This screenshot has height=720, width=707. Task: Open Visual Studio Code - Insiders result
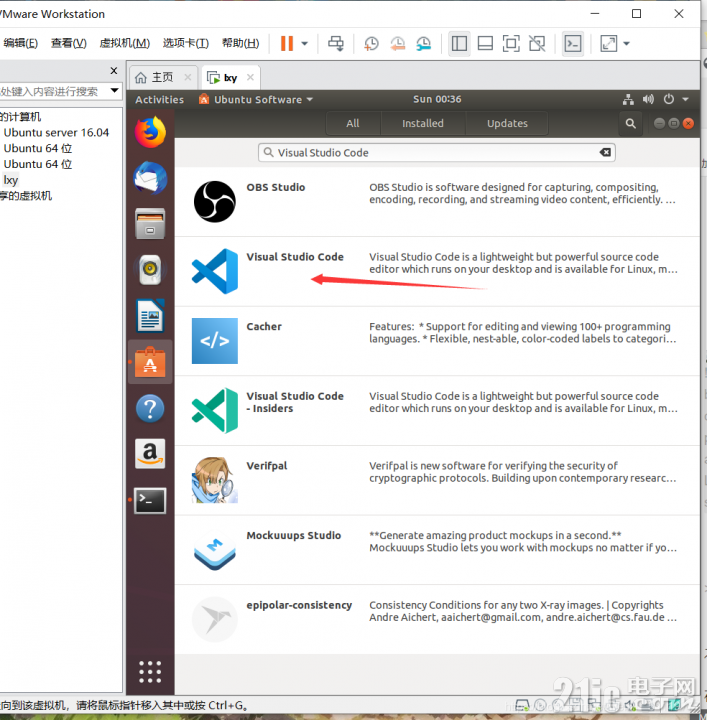[437, 411]
